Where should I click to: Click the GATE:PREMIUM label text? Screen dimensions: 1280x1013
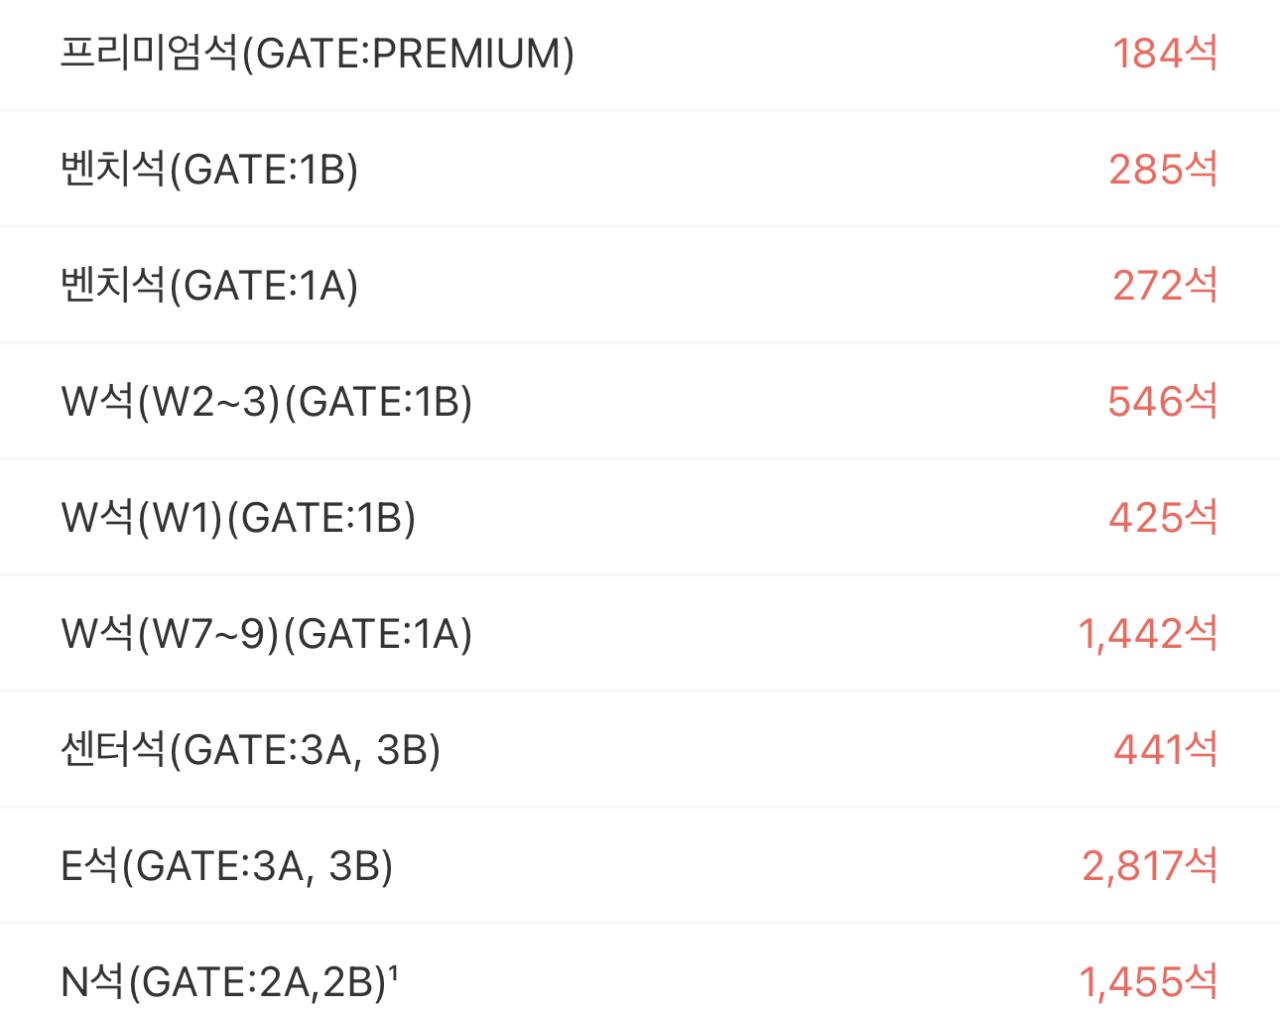(x=410, y=53)
